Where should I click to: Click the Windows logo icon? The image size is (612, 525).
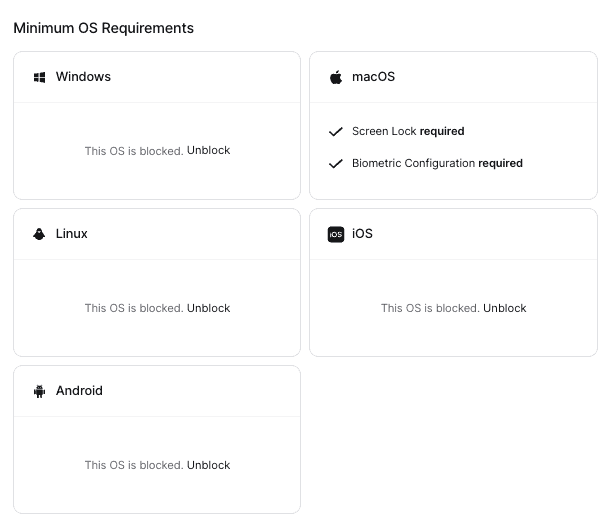pos(40,77)
